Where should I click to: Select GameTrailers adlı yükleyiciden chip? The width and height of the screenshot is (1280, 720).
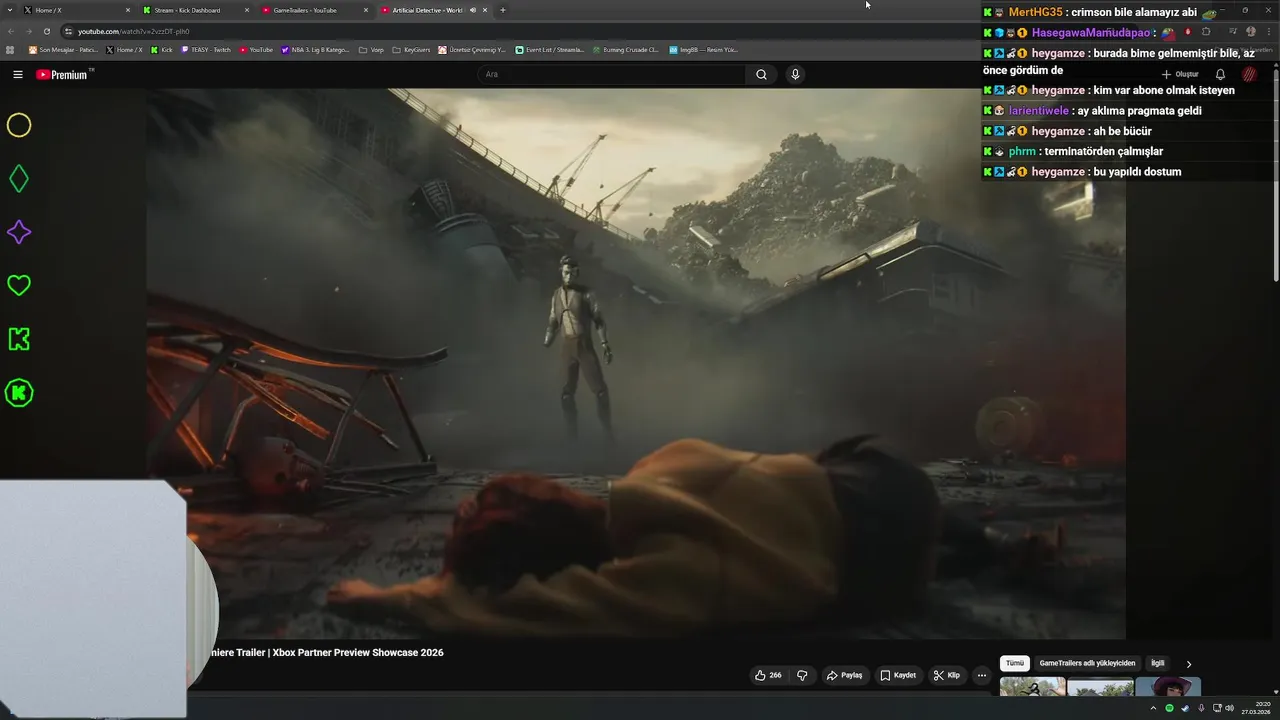tap(1087, 663)
